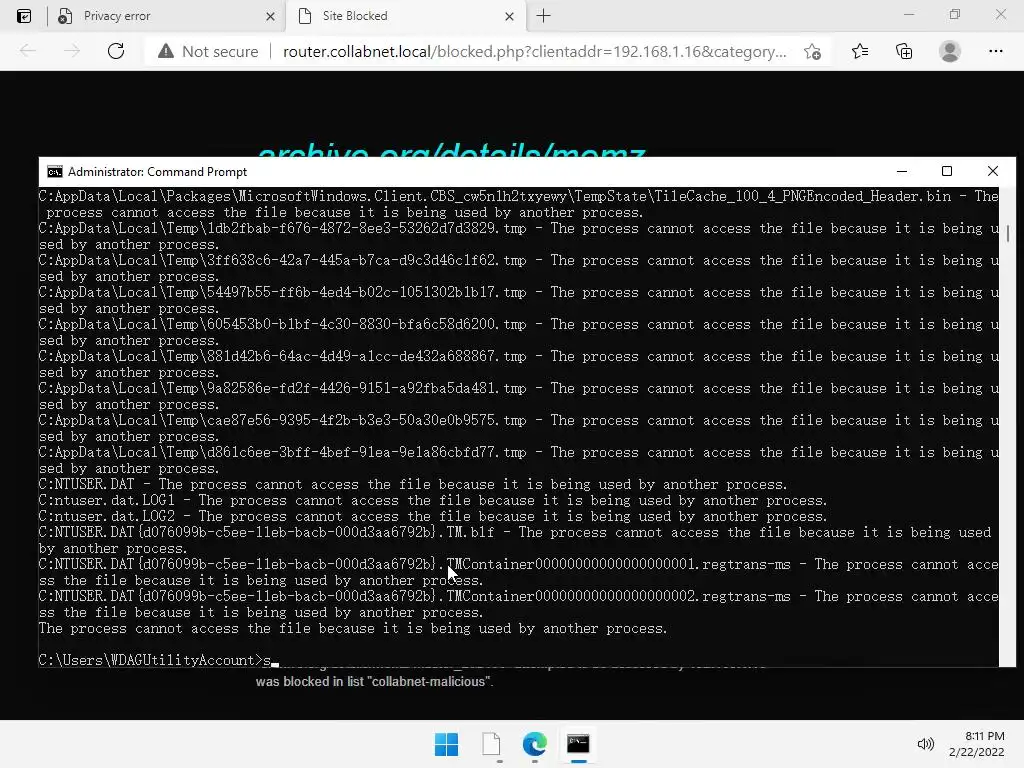Screen dimensions: 1024x768
Task: Open the volume control in system tray
Action: 925,744
